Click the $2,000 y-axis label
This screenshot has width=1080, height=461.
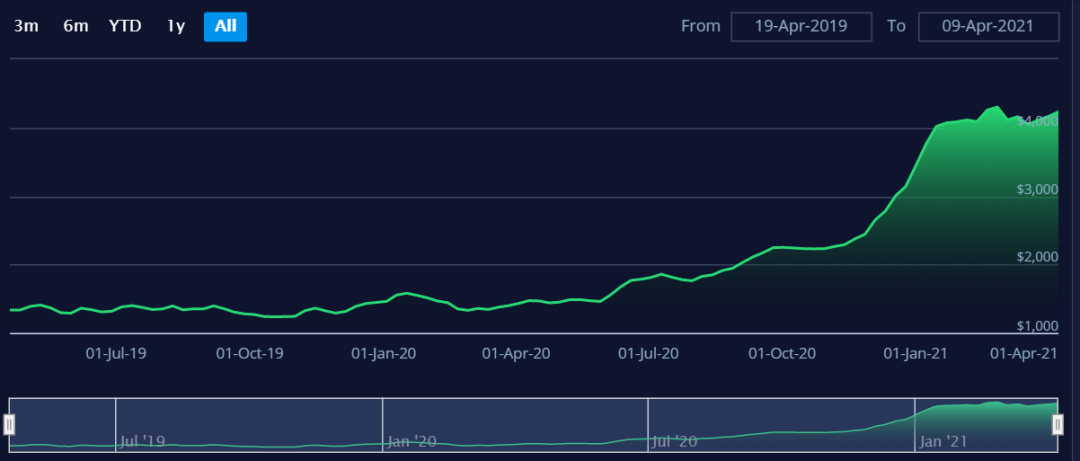pyautogui.click(x=1037, y=257)
